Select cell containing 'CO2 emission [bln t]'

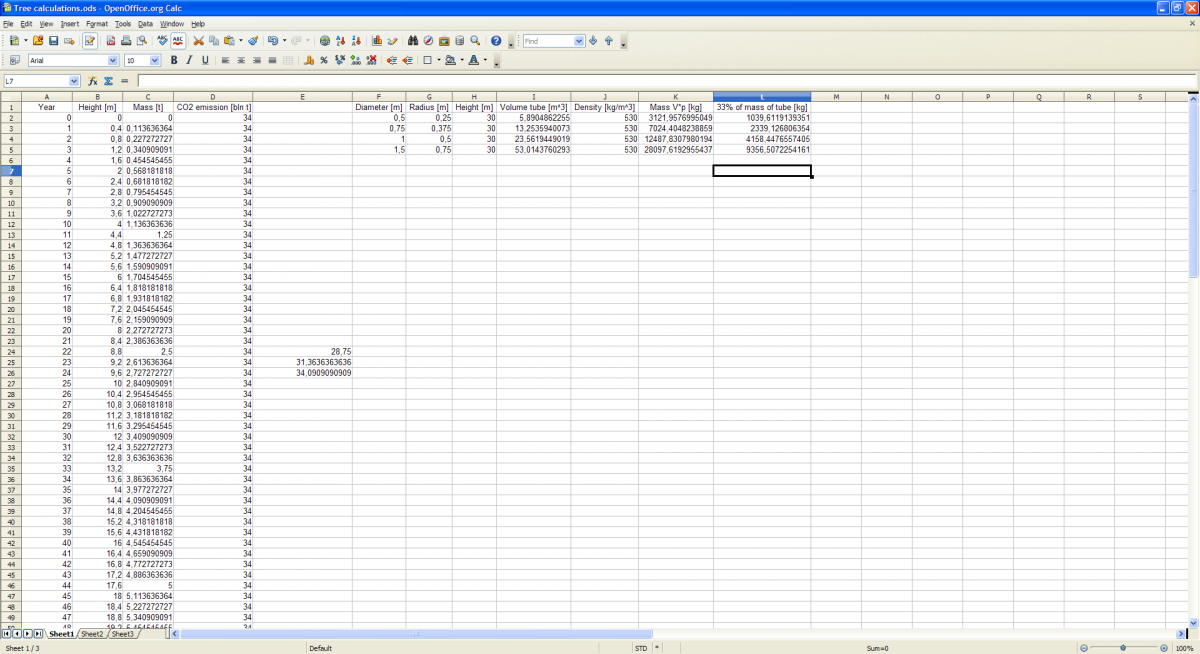click(x=213, y=107)
